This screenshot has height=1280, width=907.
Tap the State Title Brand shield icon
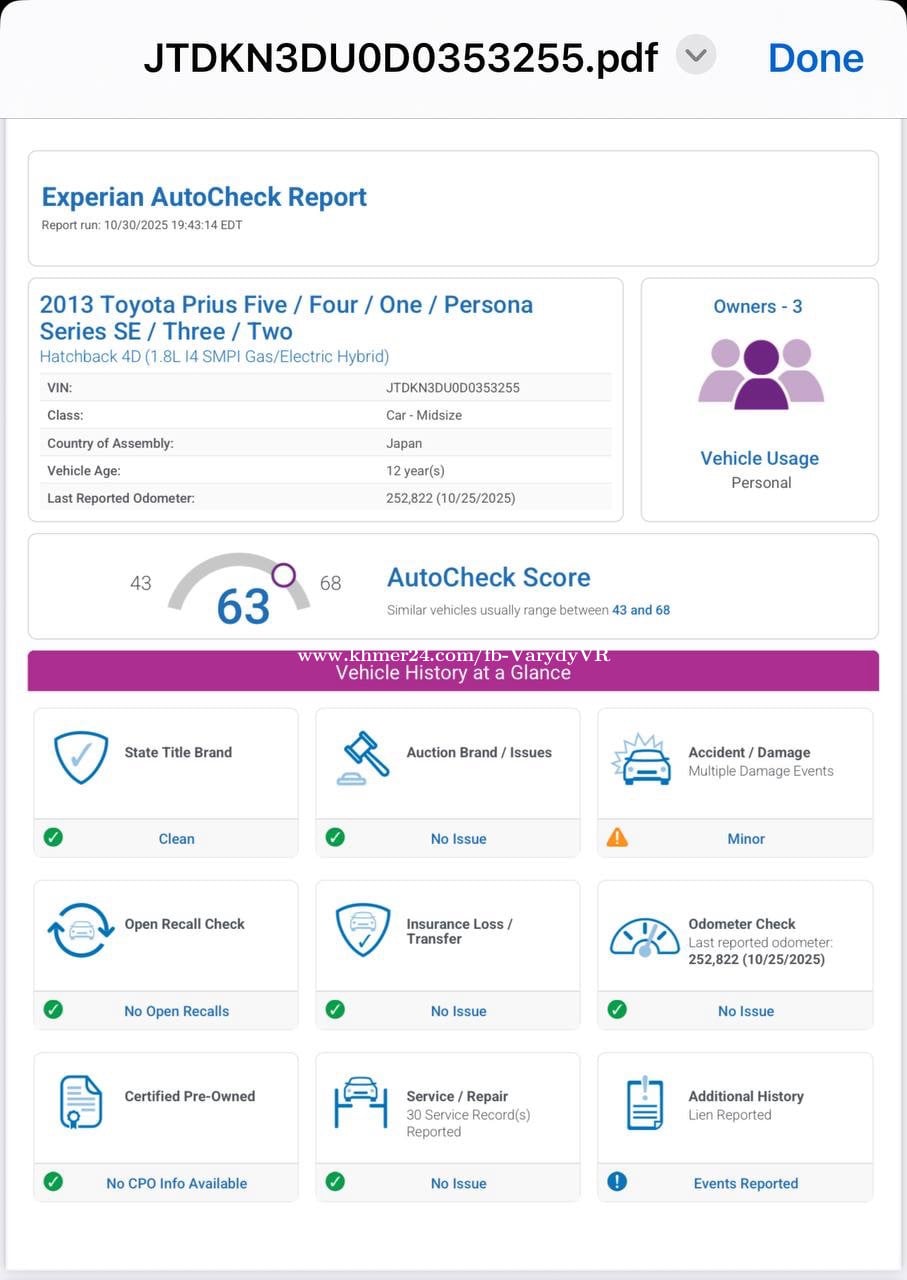pos(81,757)
